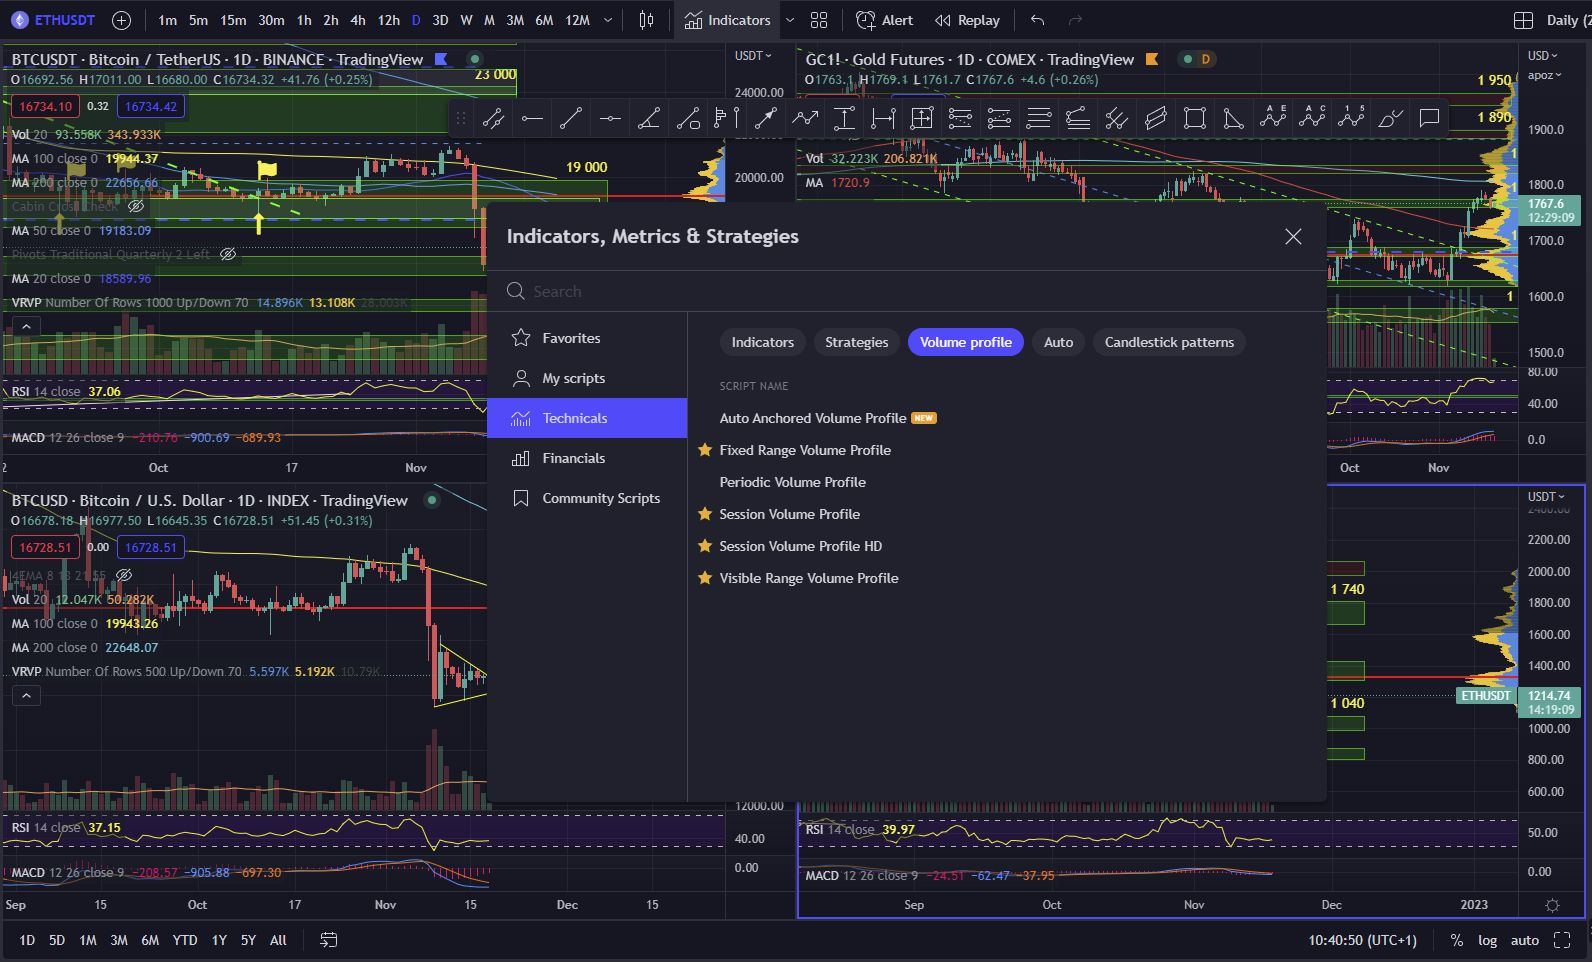Show the hidden Cabin Close Check indicator
Screen dimensions: 1592x962
pos(136,206)
